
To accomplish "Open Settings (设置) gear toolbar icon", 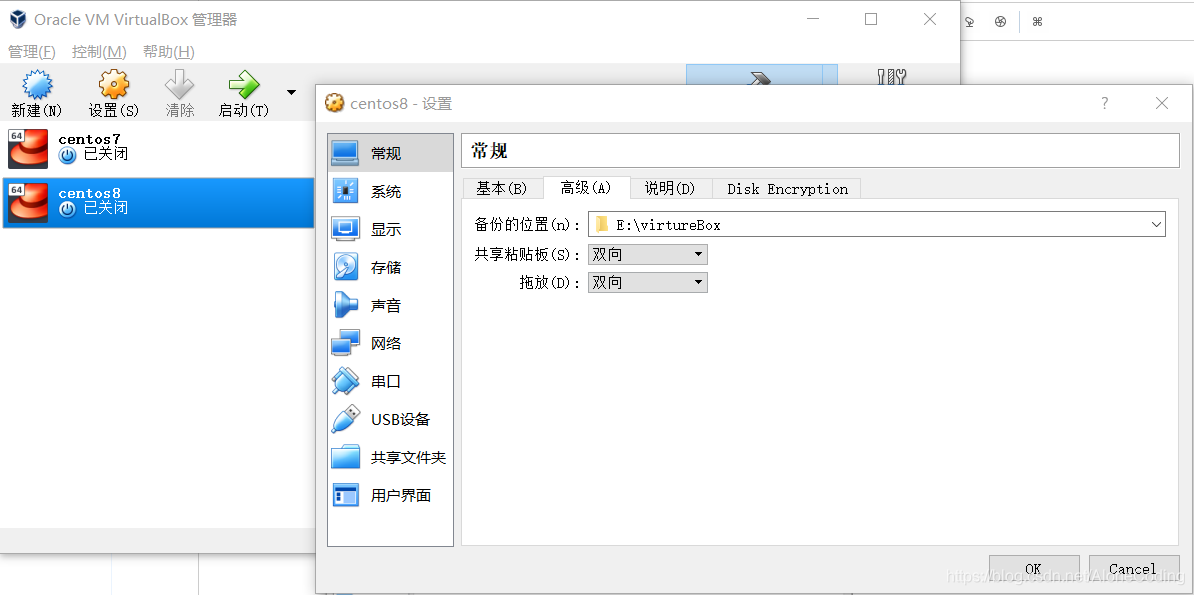I will point(113,85).
